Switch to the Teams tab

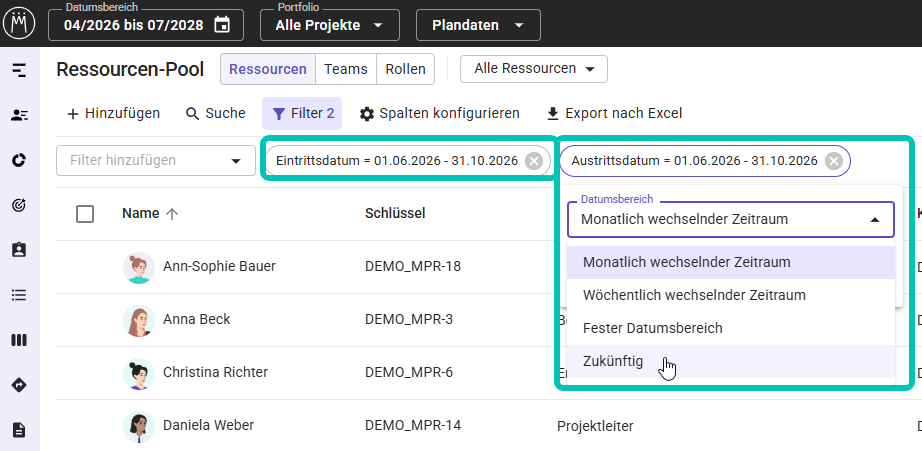coord(346,69)
